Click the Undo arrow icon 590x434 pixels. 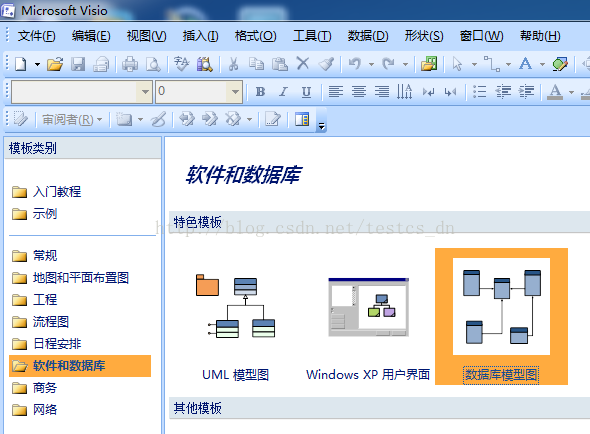(x=355, y=64)
